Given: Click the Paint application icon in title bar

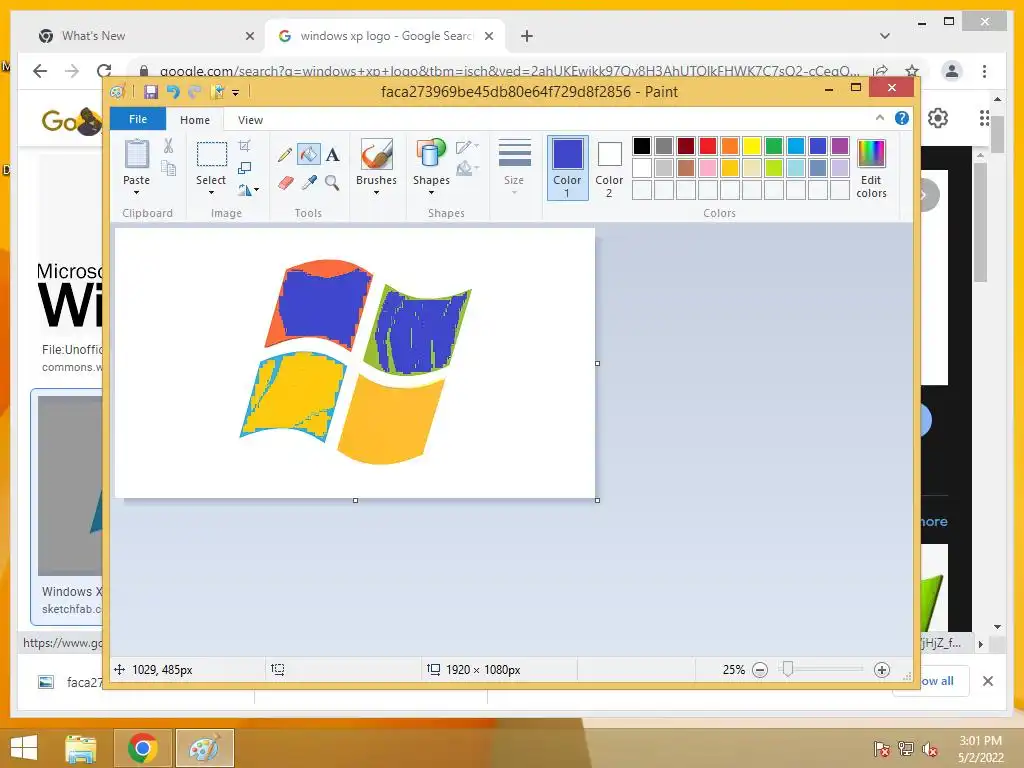Looking at the screenshot, I should (118, 92).
